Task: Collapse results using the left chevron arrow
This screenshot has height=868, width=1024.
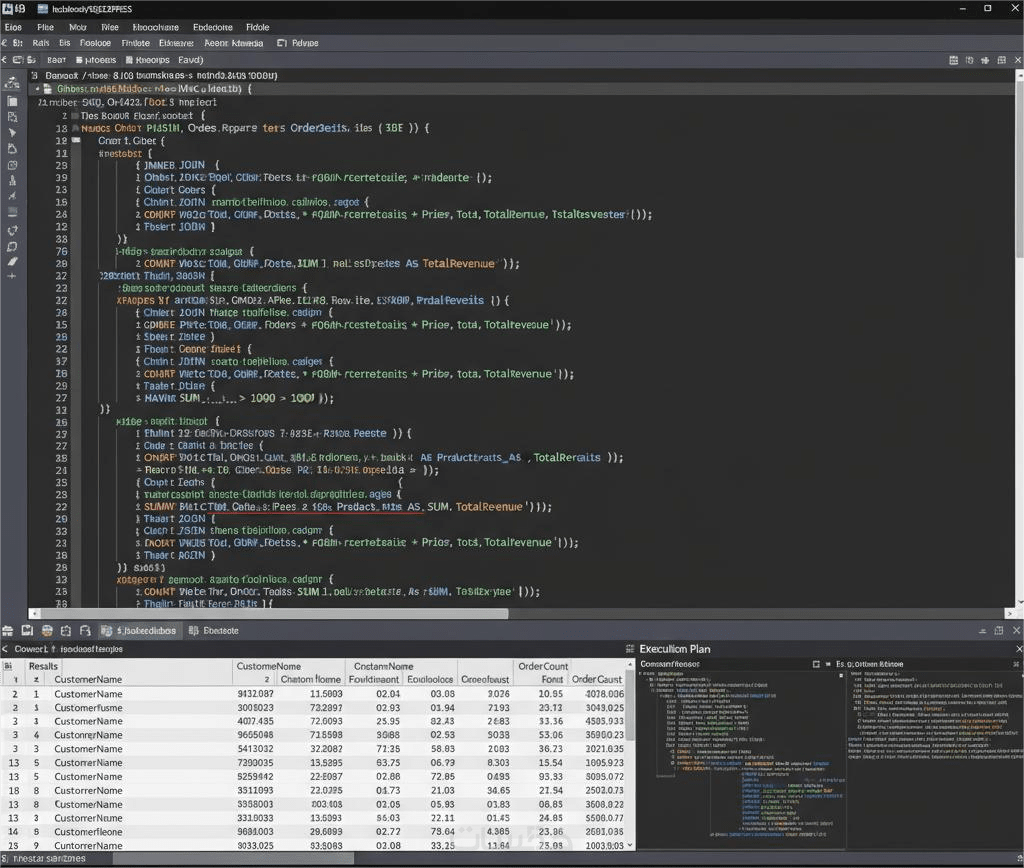Action: (x=7, y=649)
